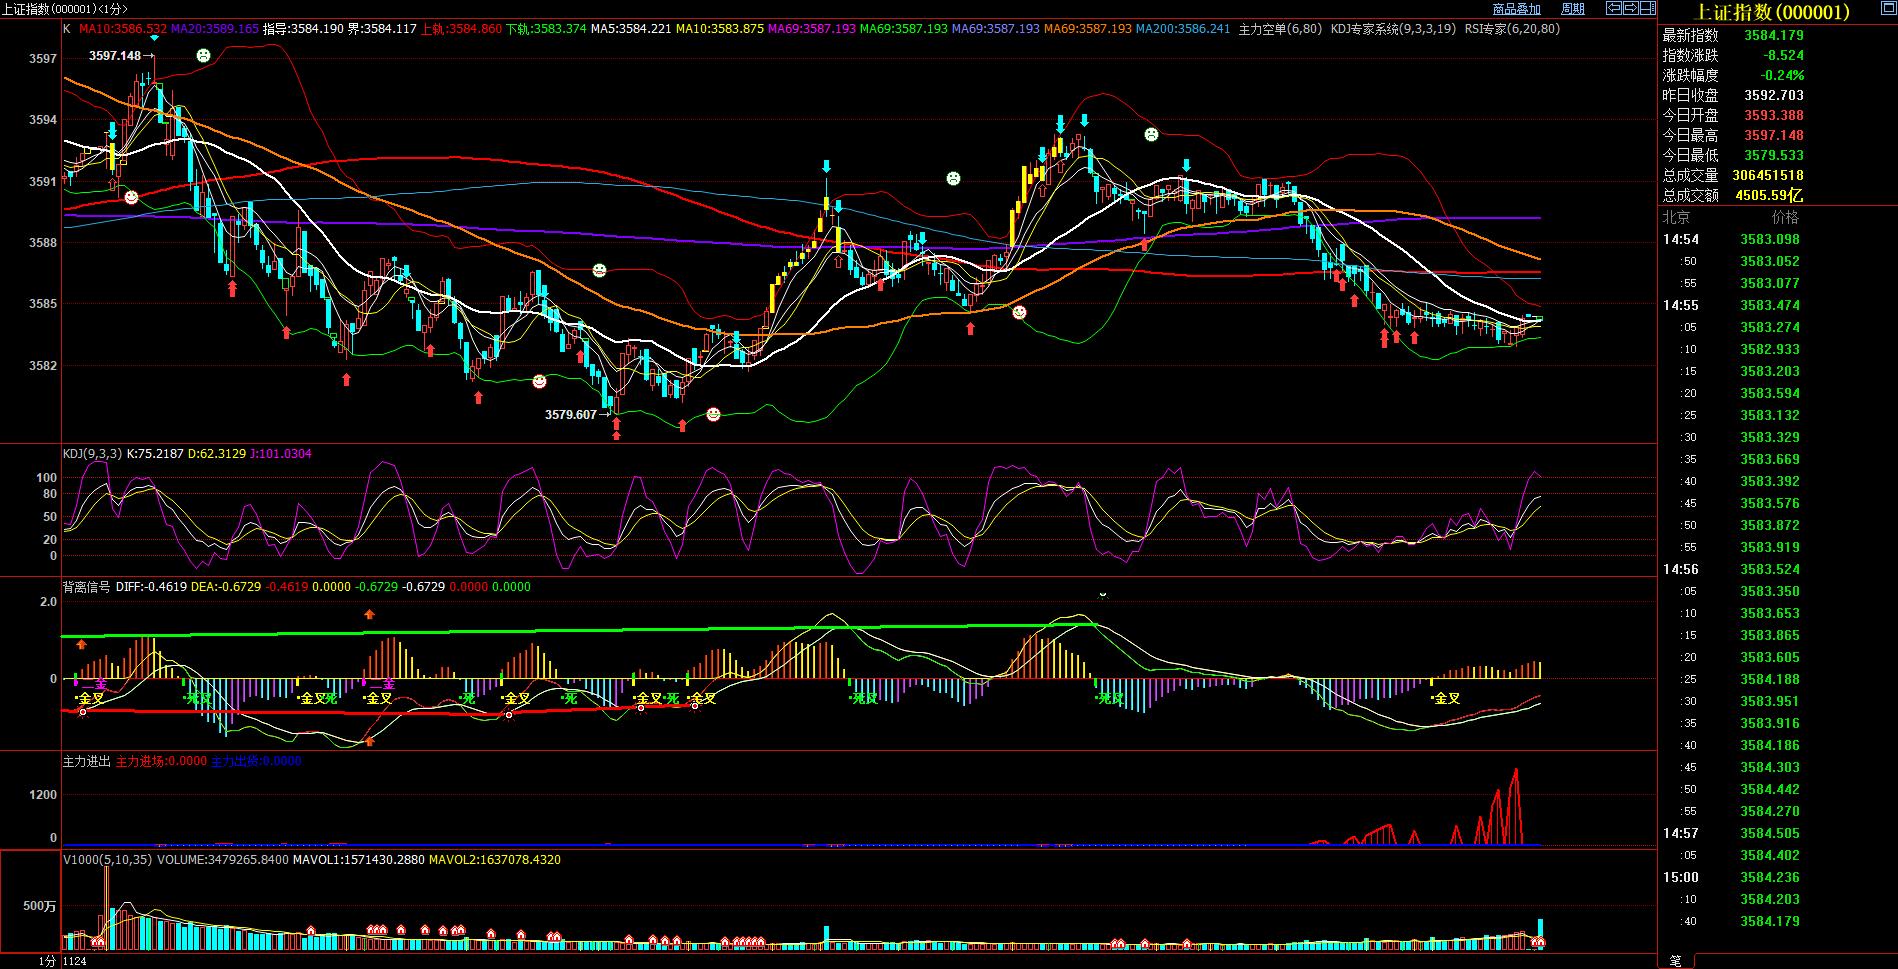Toggle the side panel layout icon

[x=1648, y=9]
